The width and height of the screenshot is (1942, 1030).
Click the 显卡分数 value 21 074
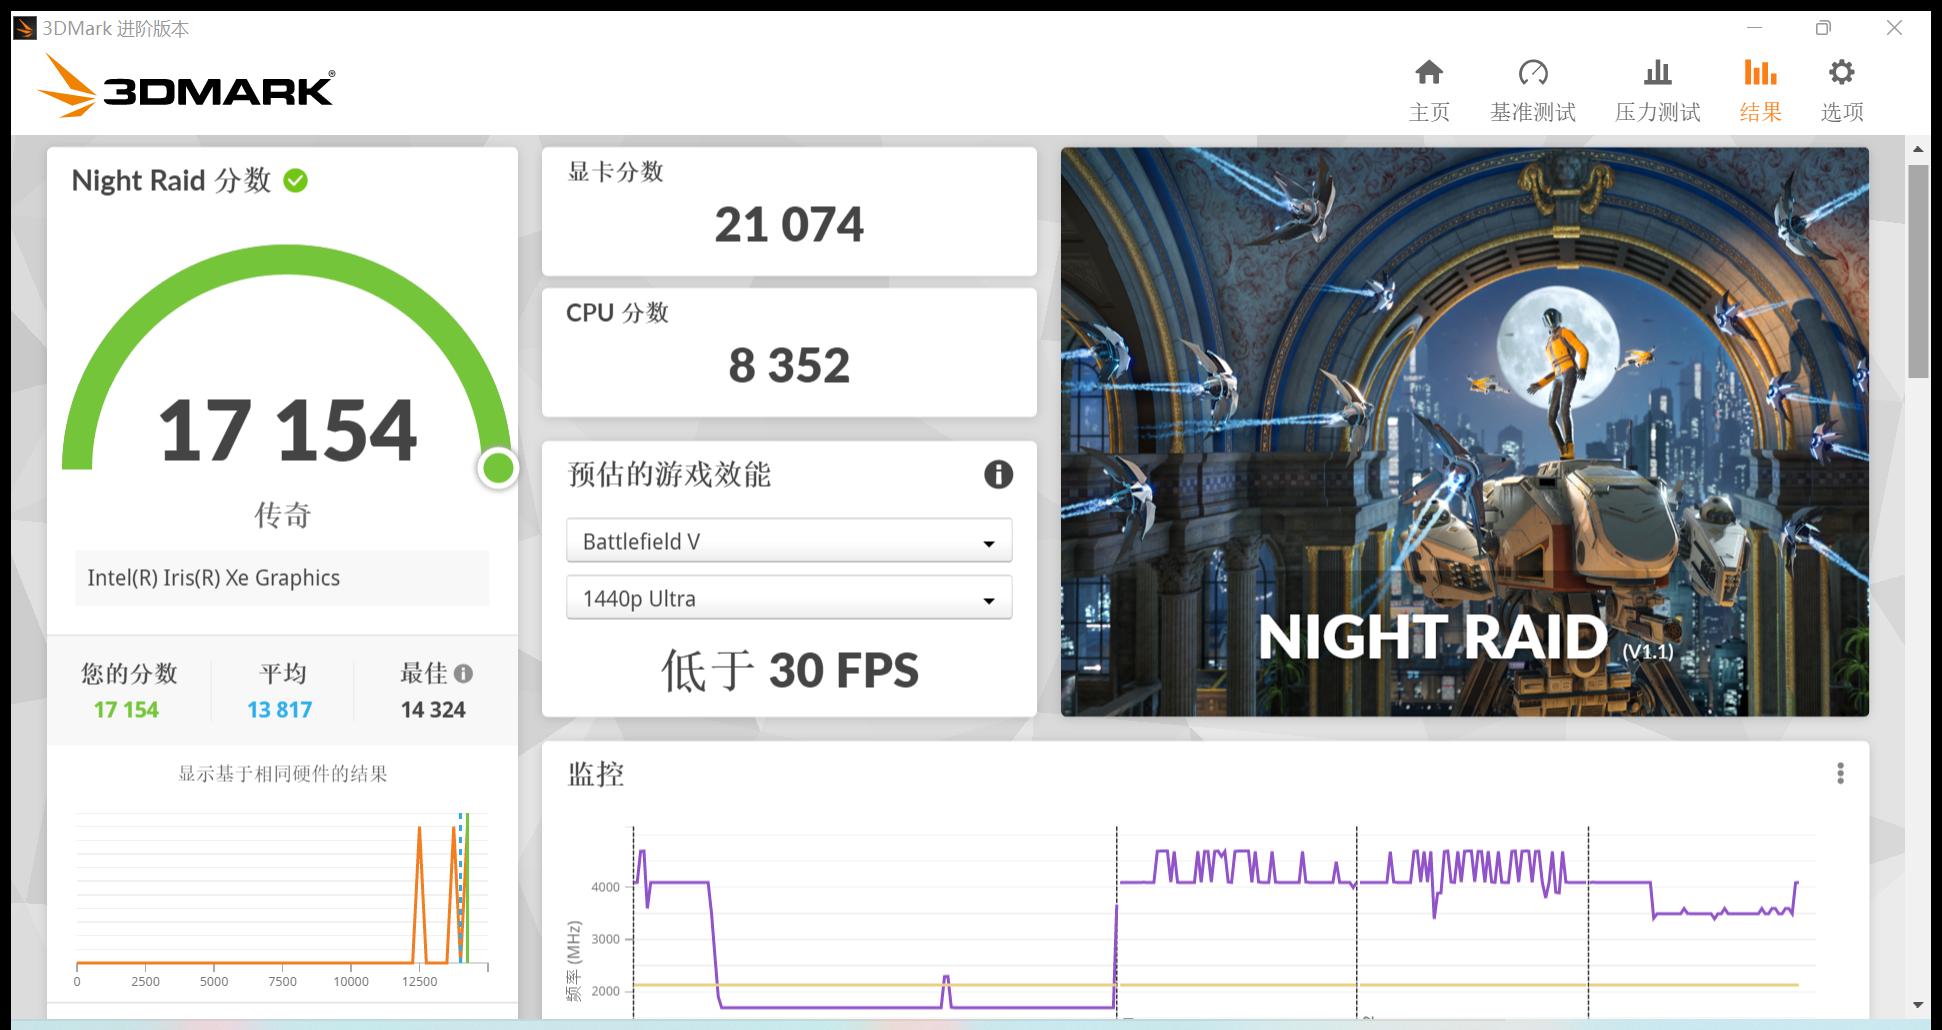tap(789, 224)
